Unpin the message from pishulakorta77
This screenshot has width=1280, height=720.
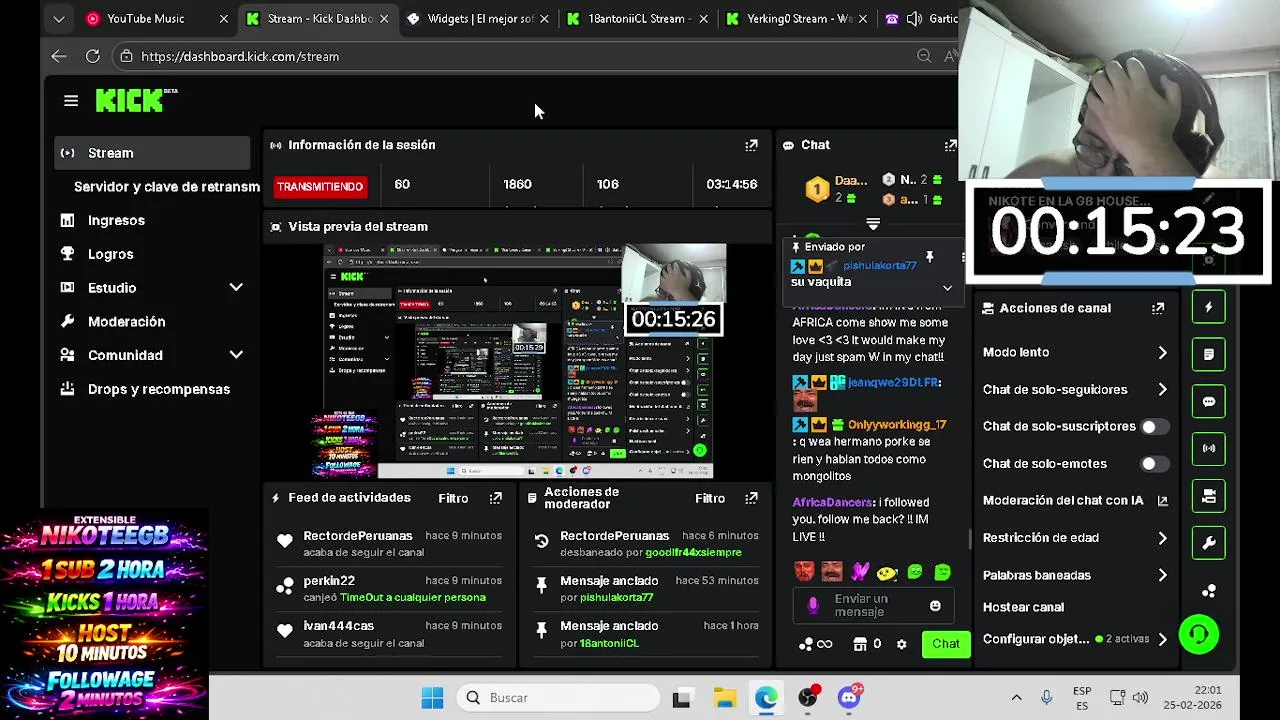(x=929, y=257)
